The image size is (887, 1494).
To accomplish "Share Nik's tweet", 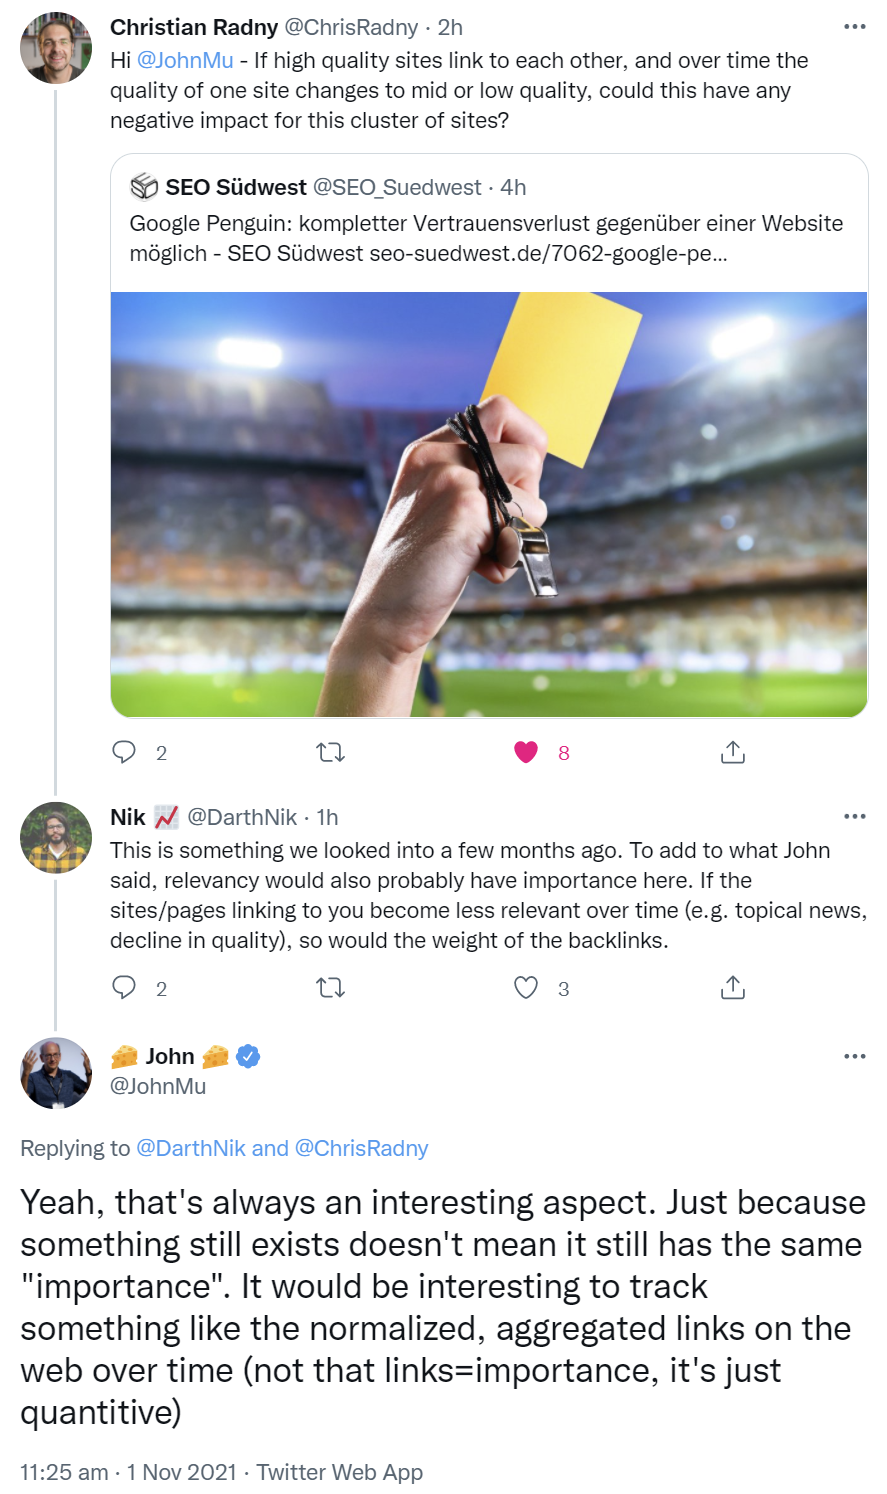I will click(732, 988).
